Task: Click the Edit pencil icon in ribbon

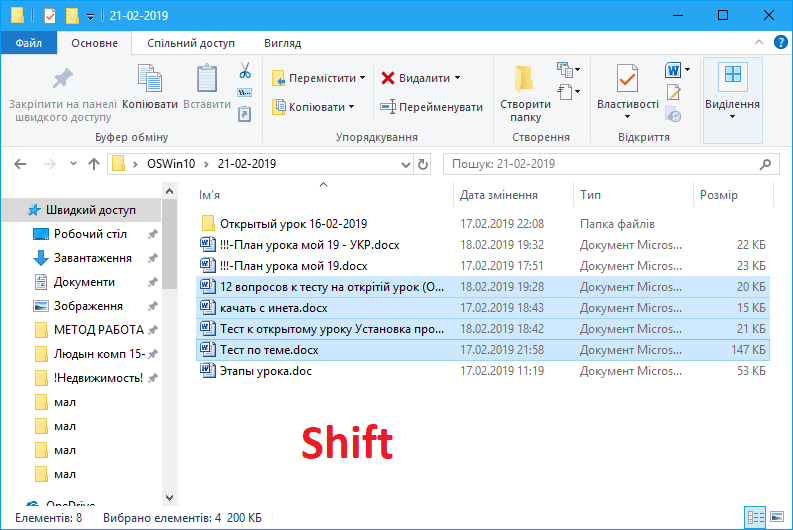Action: 673,93
